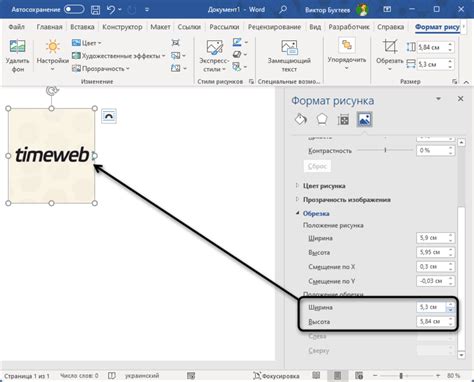Viewport: 474px width, 382px height.
Task: Open Художественные эффекты dropdown
Action: click(119, 56)
